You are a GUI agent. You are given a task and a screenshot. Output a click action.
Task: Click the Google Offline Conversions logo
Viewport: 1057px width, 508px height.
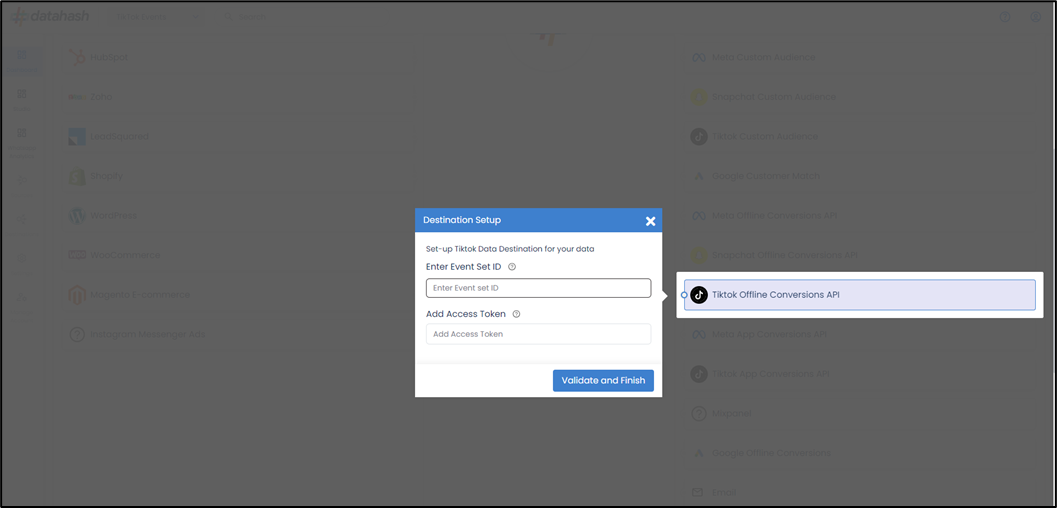click(x=699, y=453)
